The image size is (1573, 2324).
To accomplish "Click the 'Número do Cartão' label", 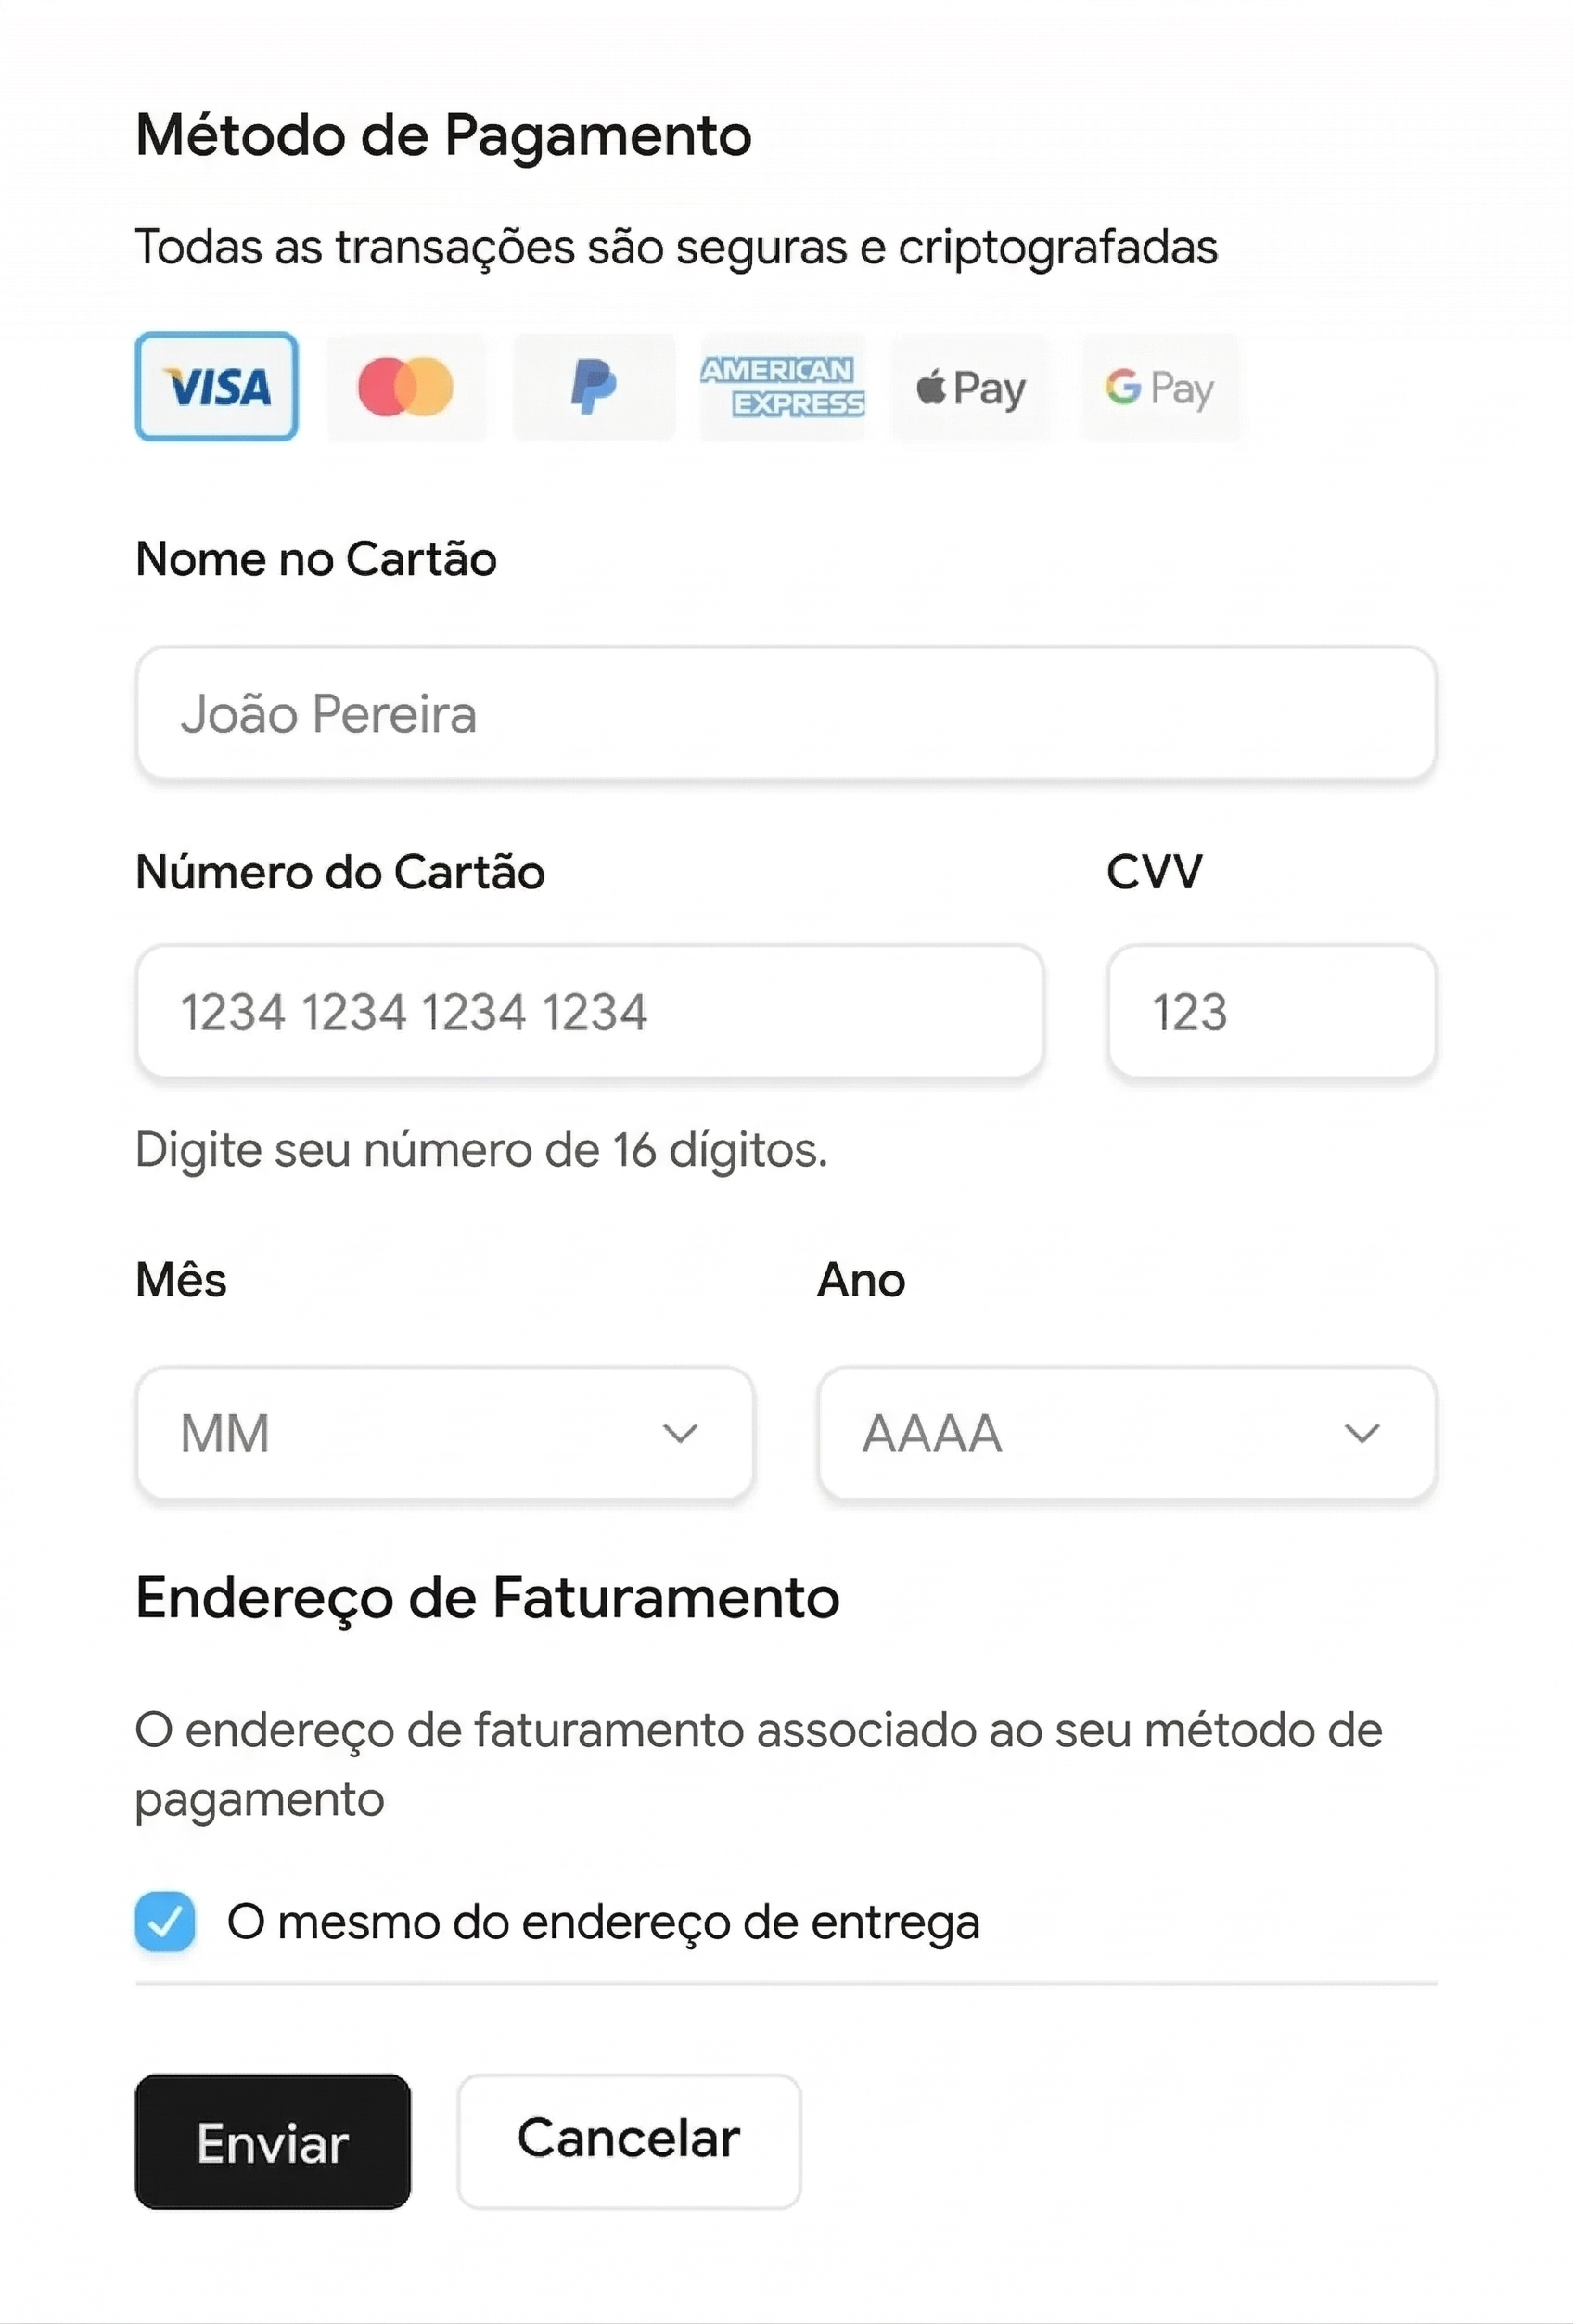I will [340, 871].
